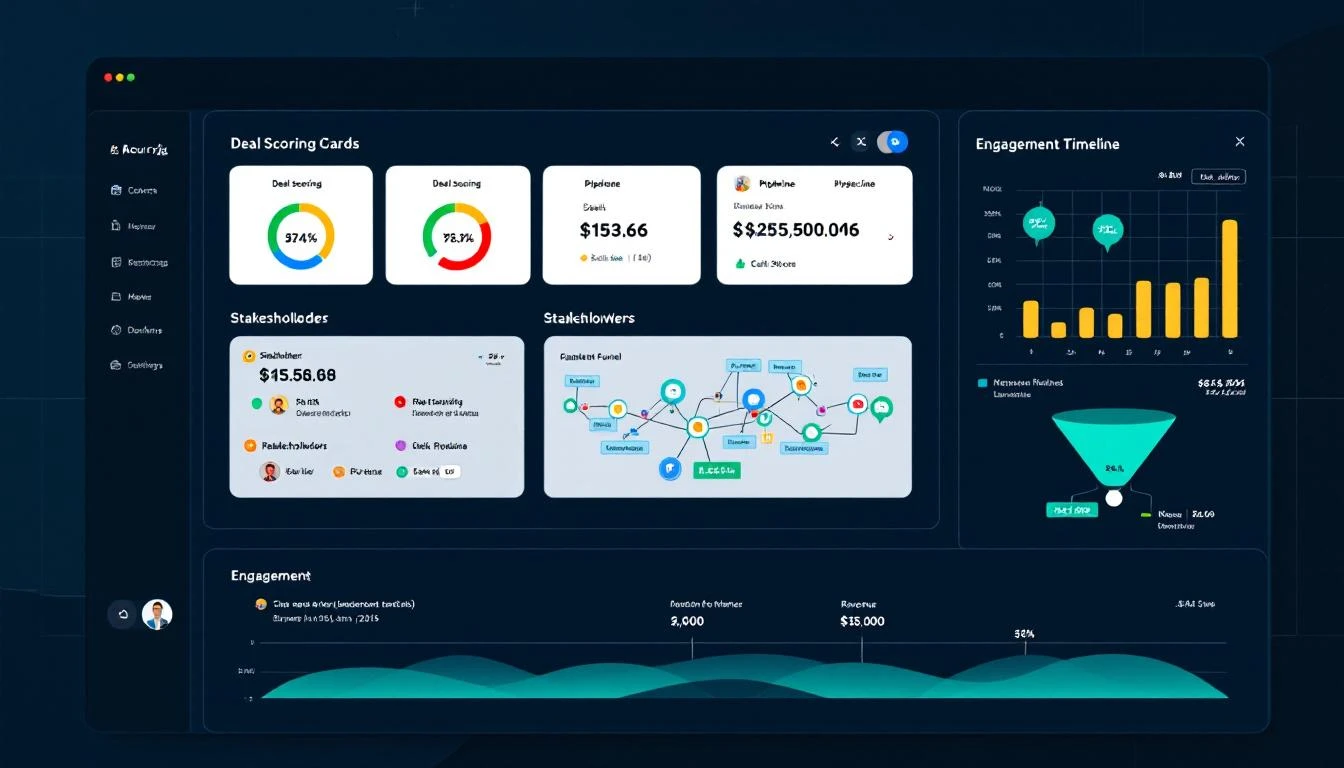Click the X icon beside the blue toggle
Image resolution: width=1344 pixels, height=768 pixels.
tap(861, 141)
